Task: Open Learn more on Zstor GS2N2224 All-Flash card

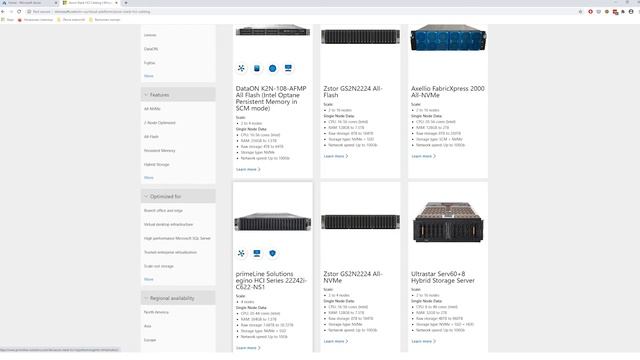Action: (x=336, y=156)
